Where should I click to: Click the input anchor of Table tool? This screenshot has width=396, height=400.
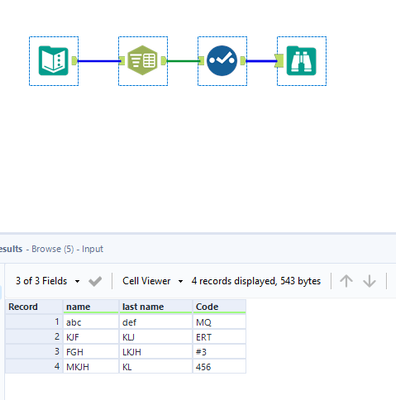[122, 61]
